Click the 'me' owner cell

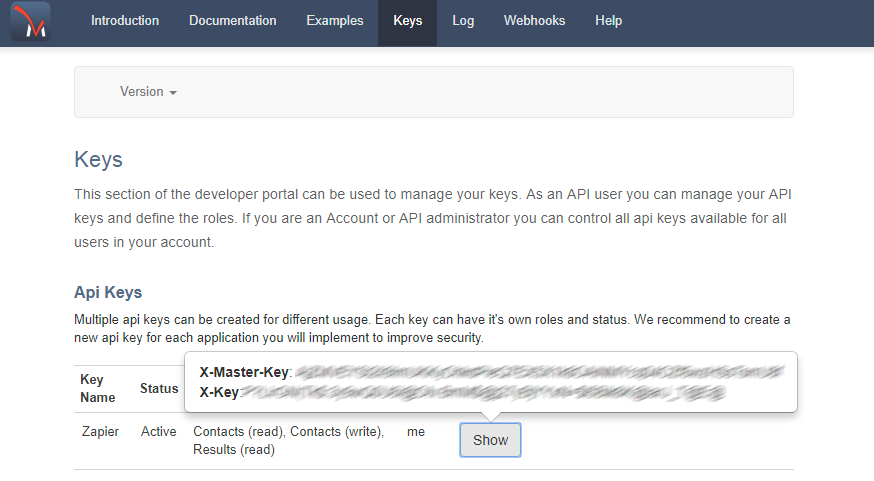click(416, 432)
